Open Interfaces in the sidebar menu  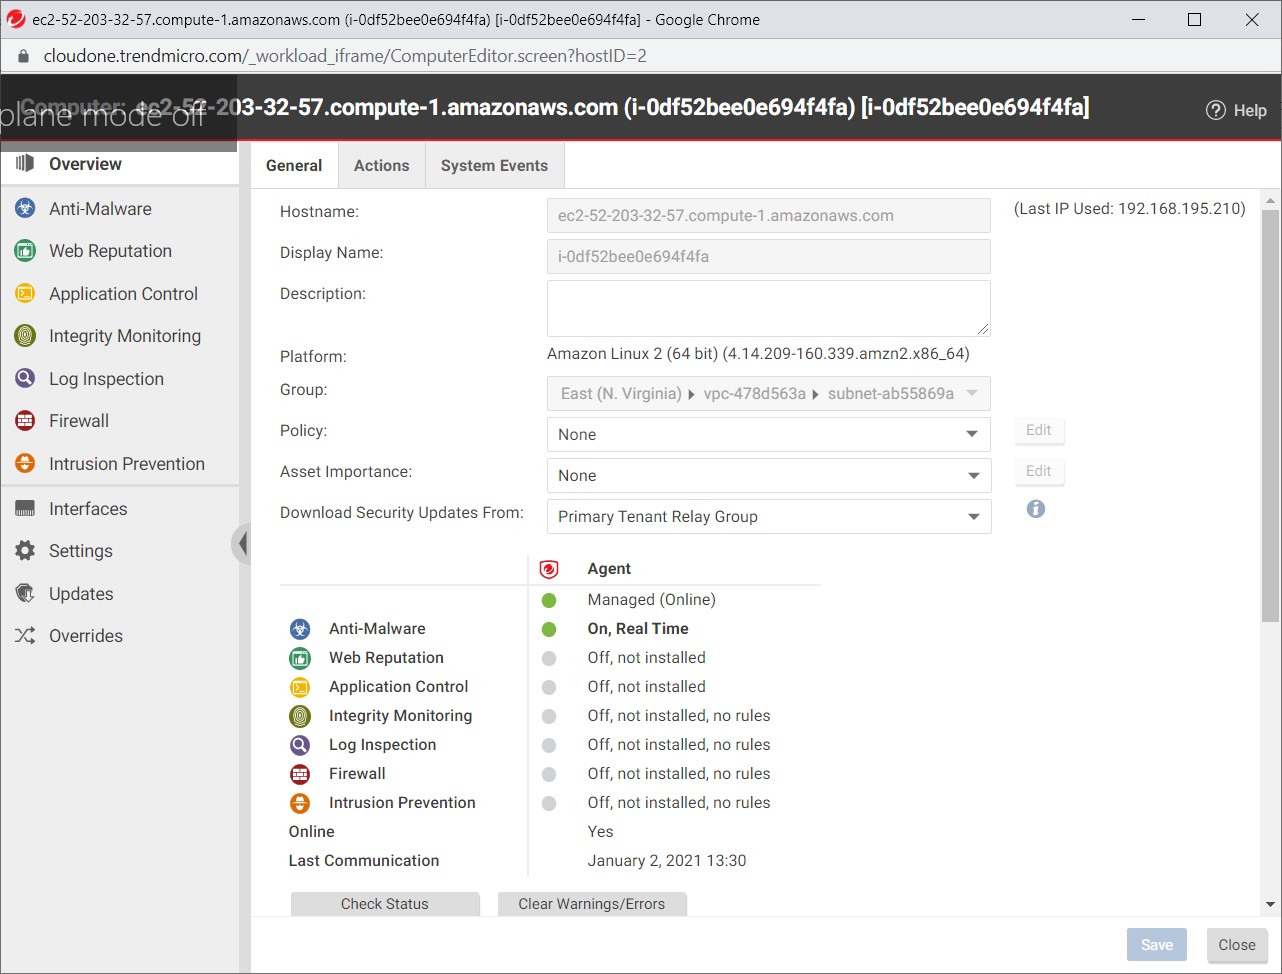click(x=119, y=509)
